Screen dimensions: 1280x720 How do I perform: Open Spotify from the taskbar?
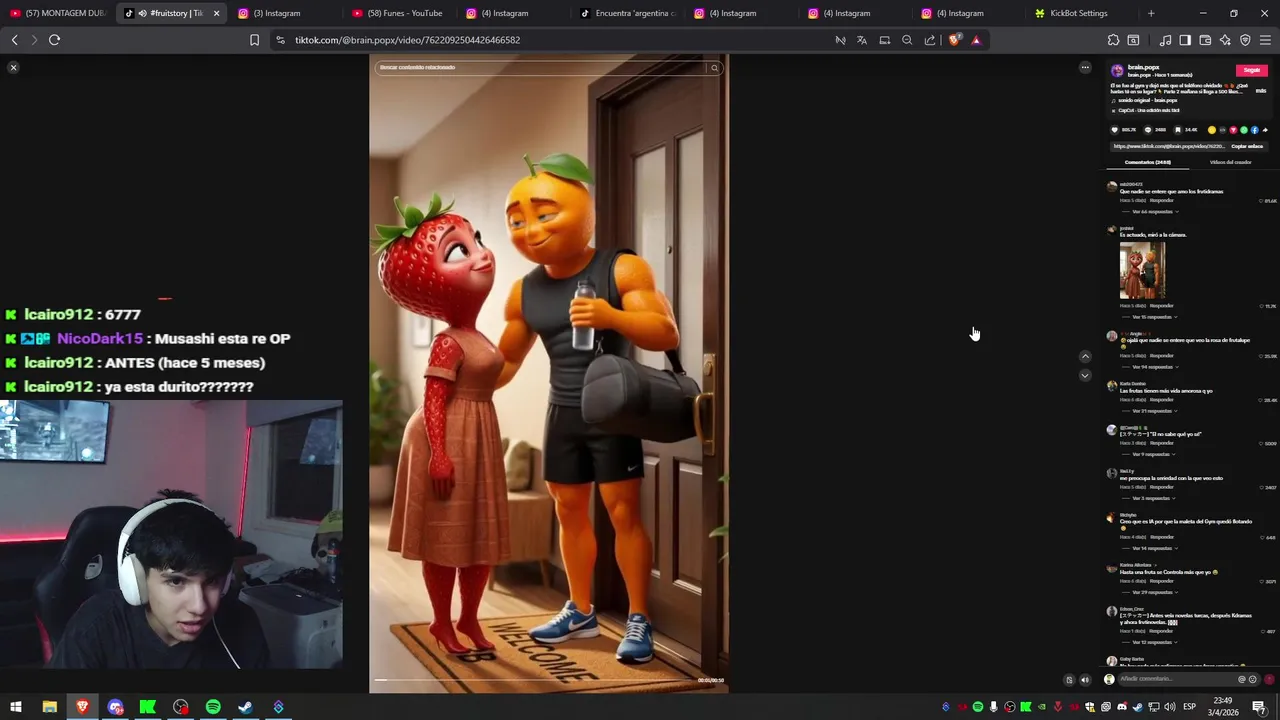[x=213, y=707]
